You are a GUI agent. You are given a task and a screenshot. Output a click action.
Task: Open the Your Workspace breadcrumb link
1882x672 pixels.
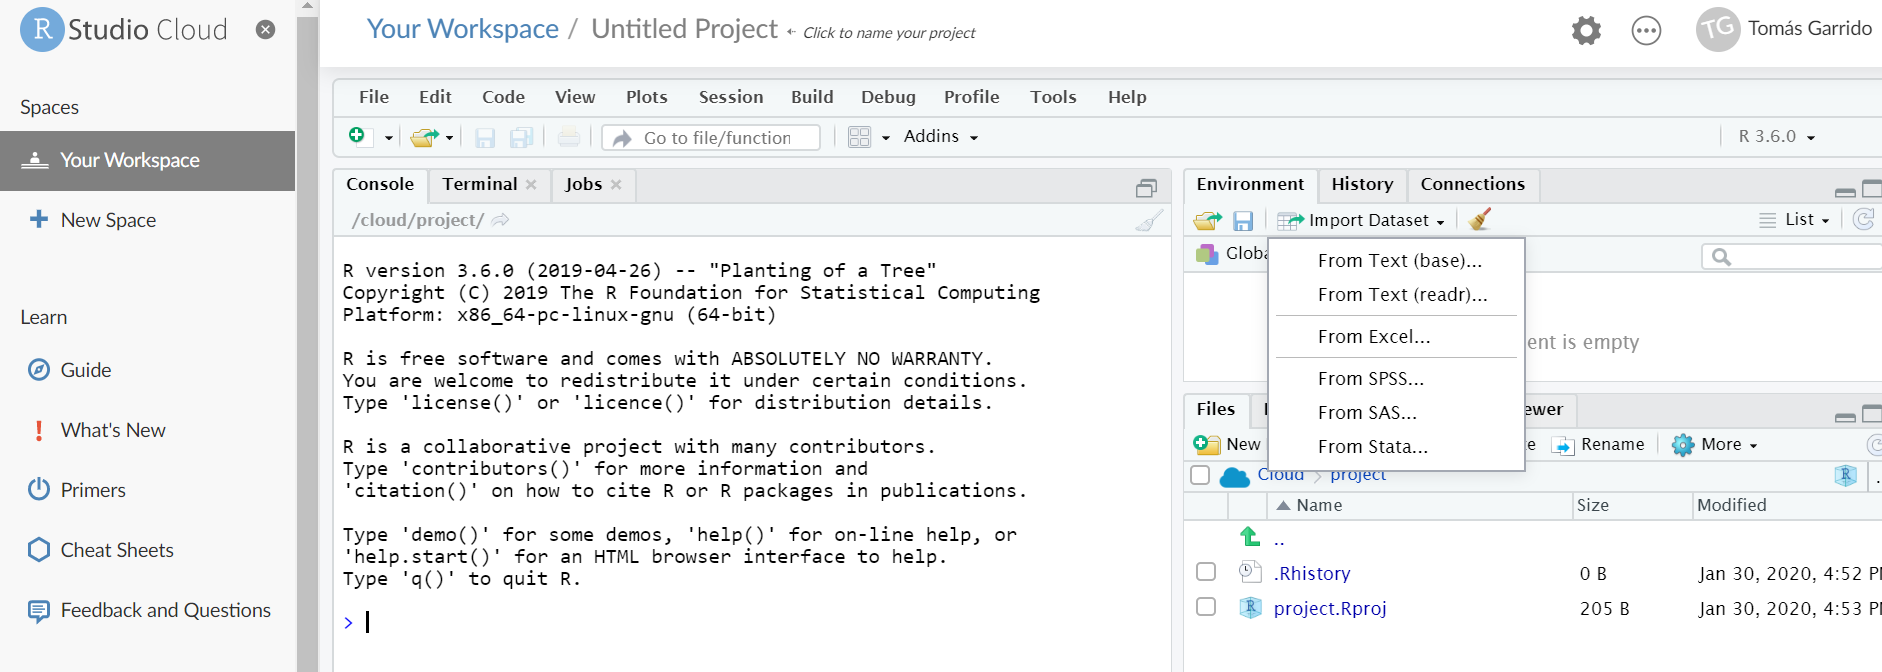(462, 29)
